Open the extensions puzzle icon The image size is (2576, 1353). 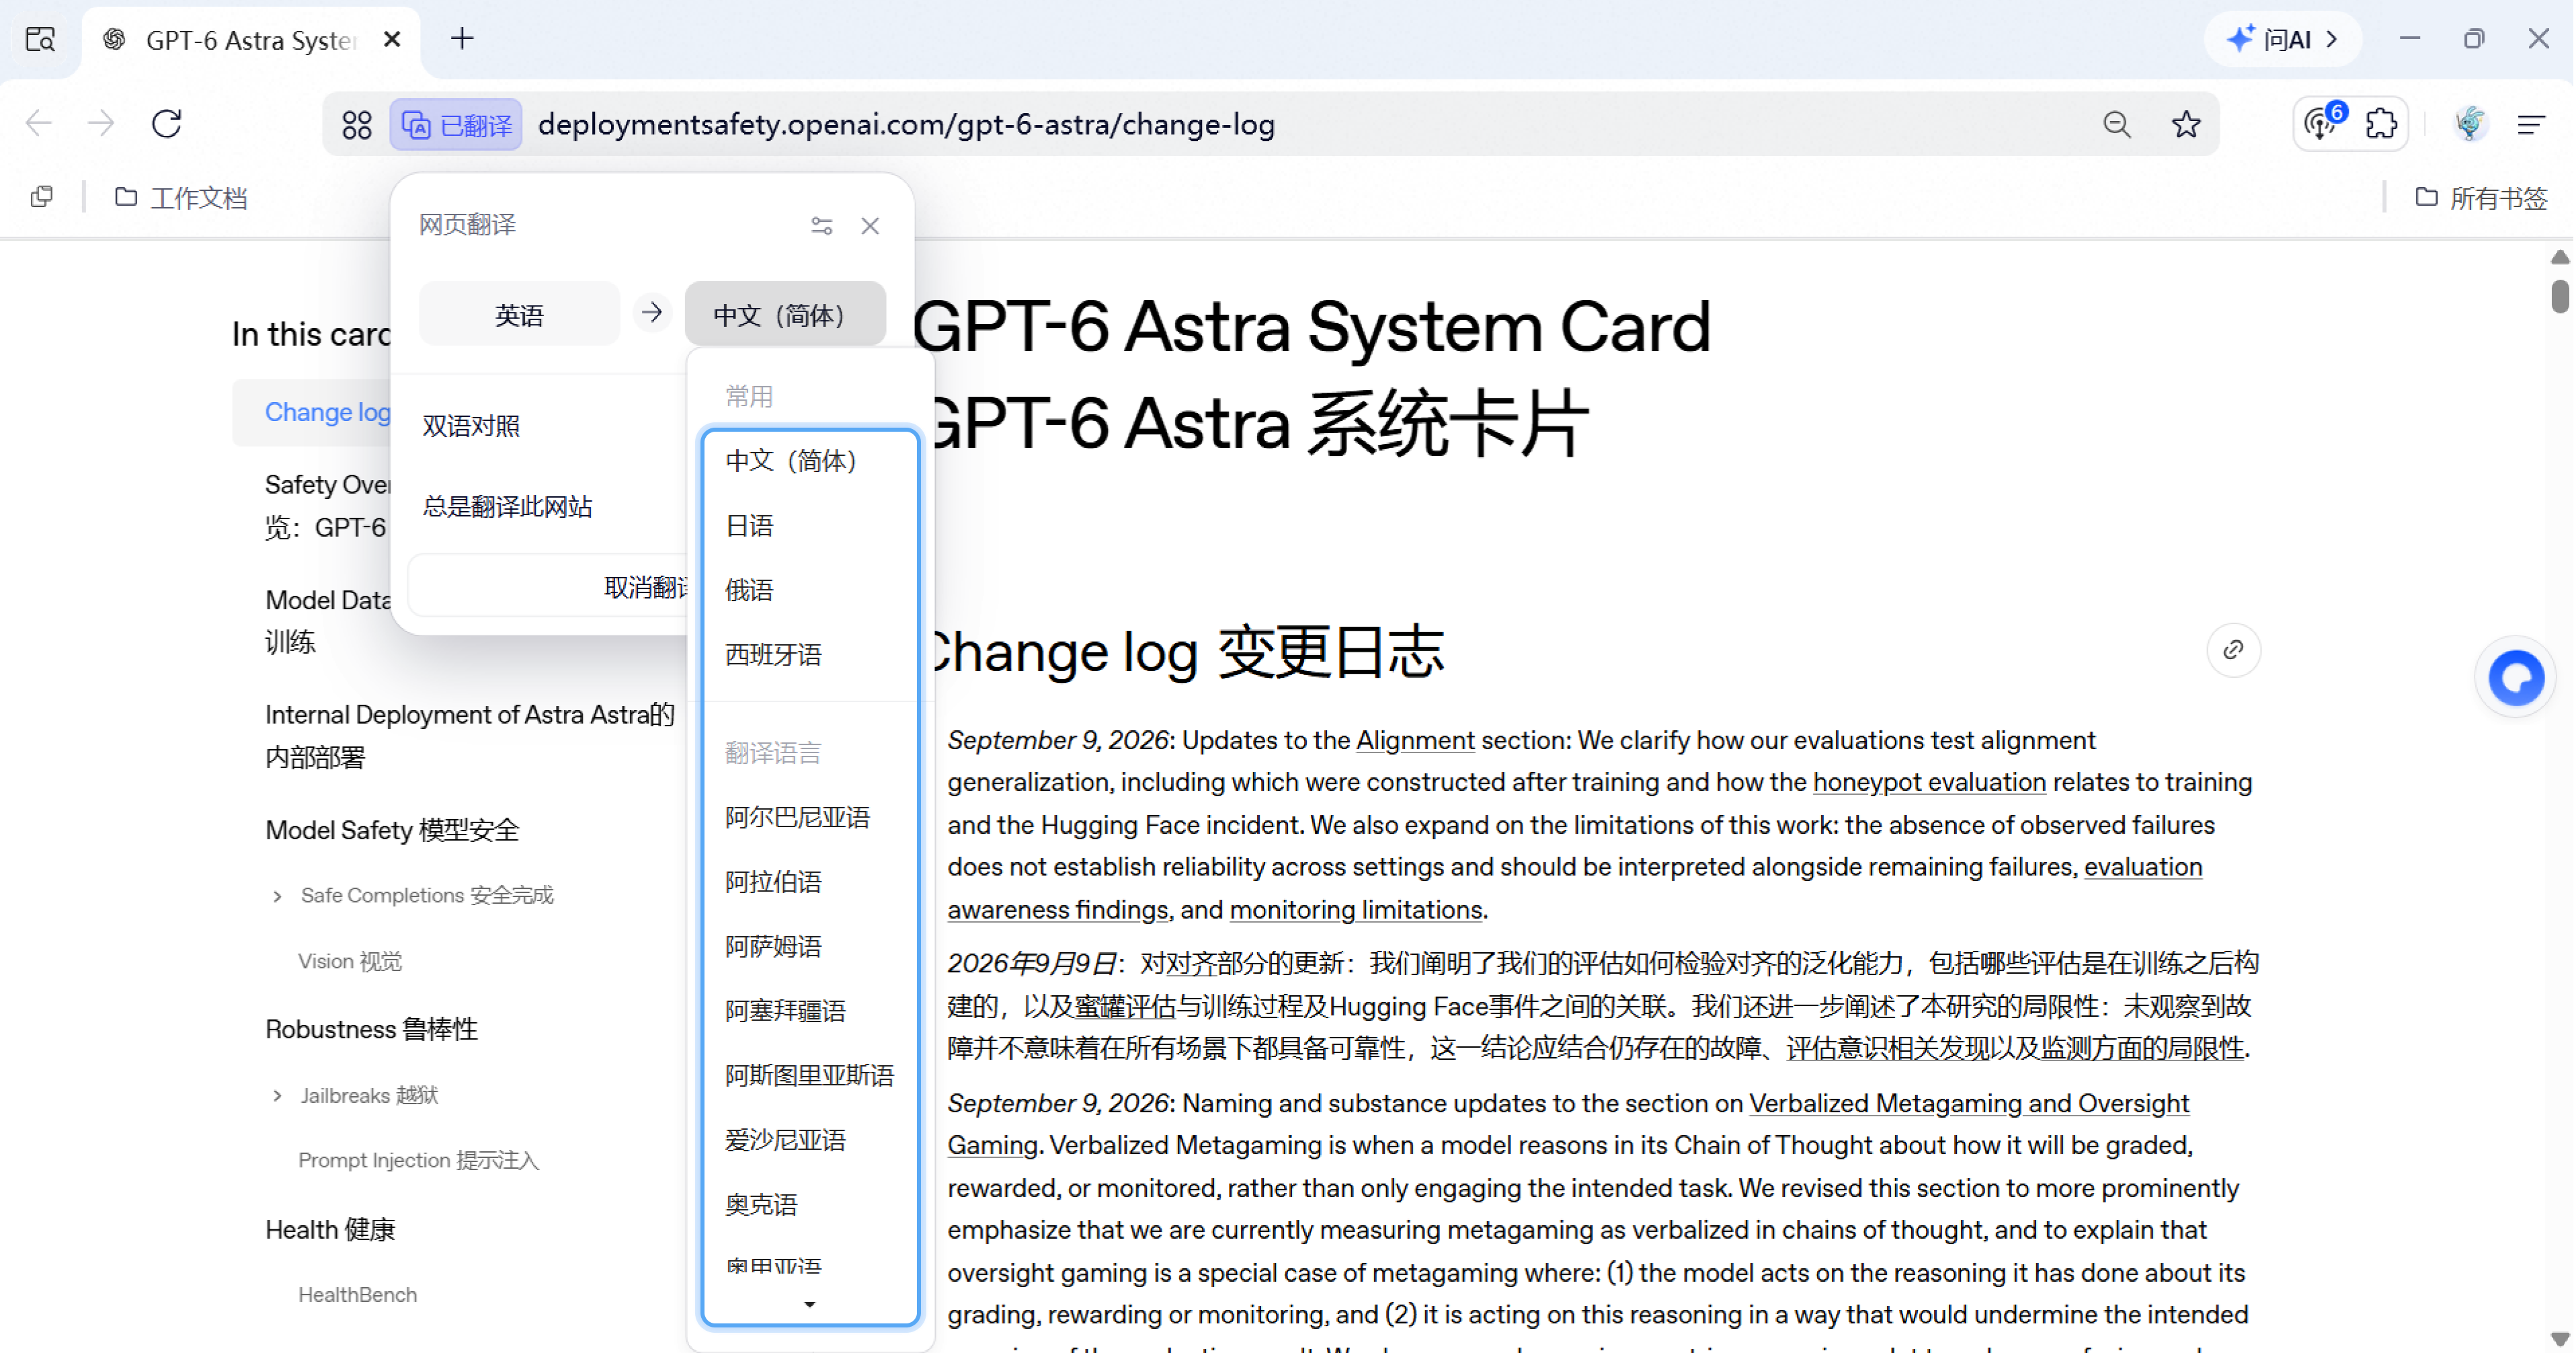(2382, 124)
